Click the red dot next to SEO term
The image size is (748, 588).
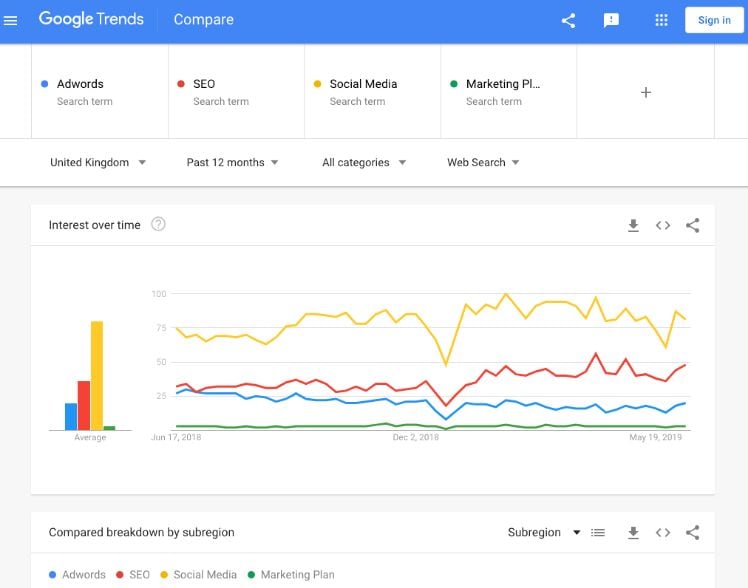coord(181,84)
